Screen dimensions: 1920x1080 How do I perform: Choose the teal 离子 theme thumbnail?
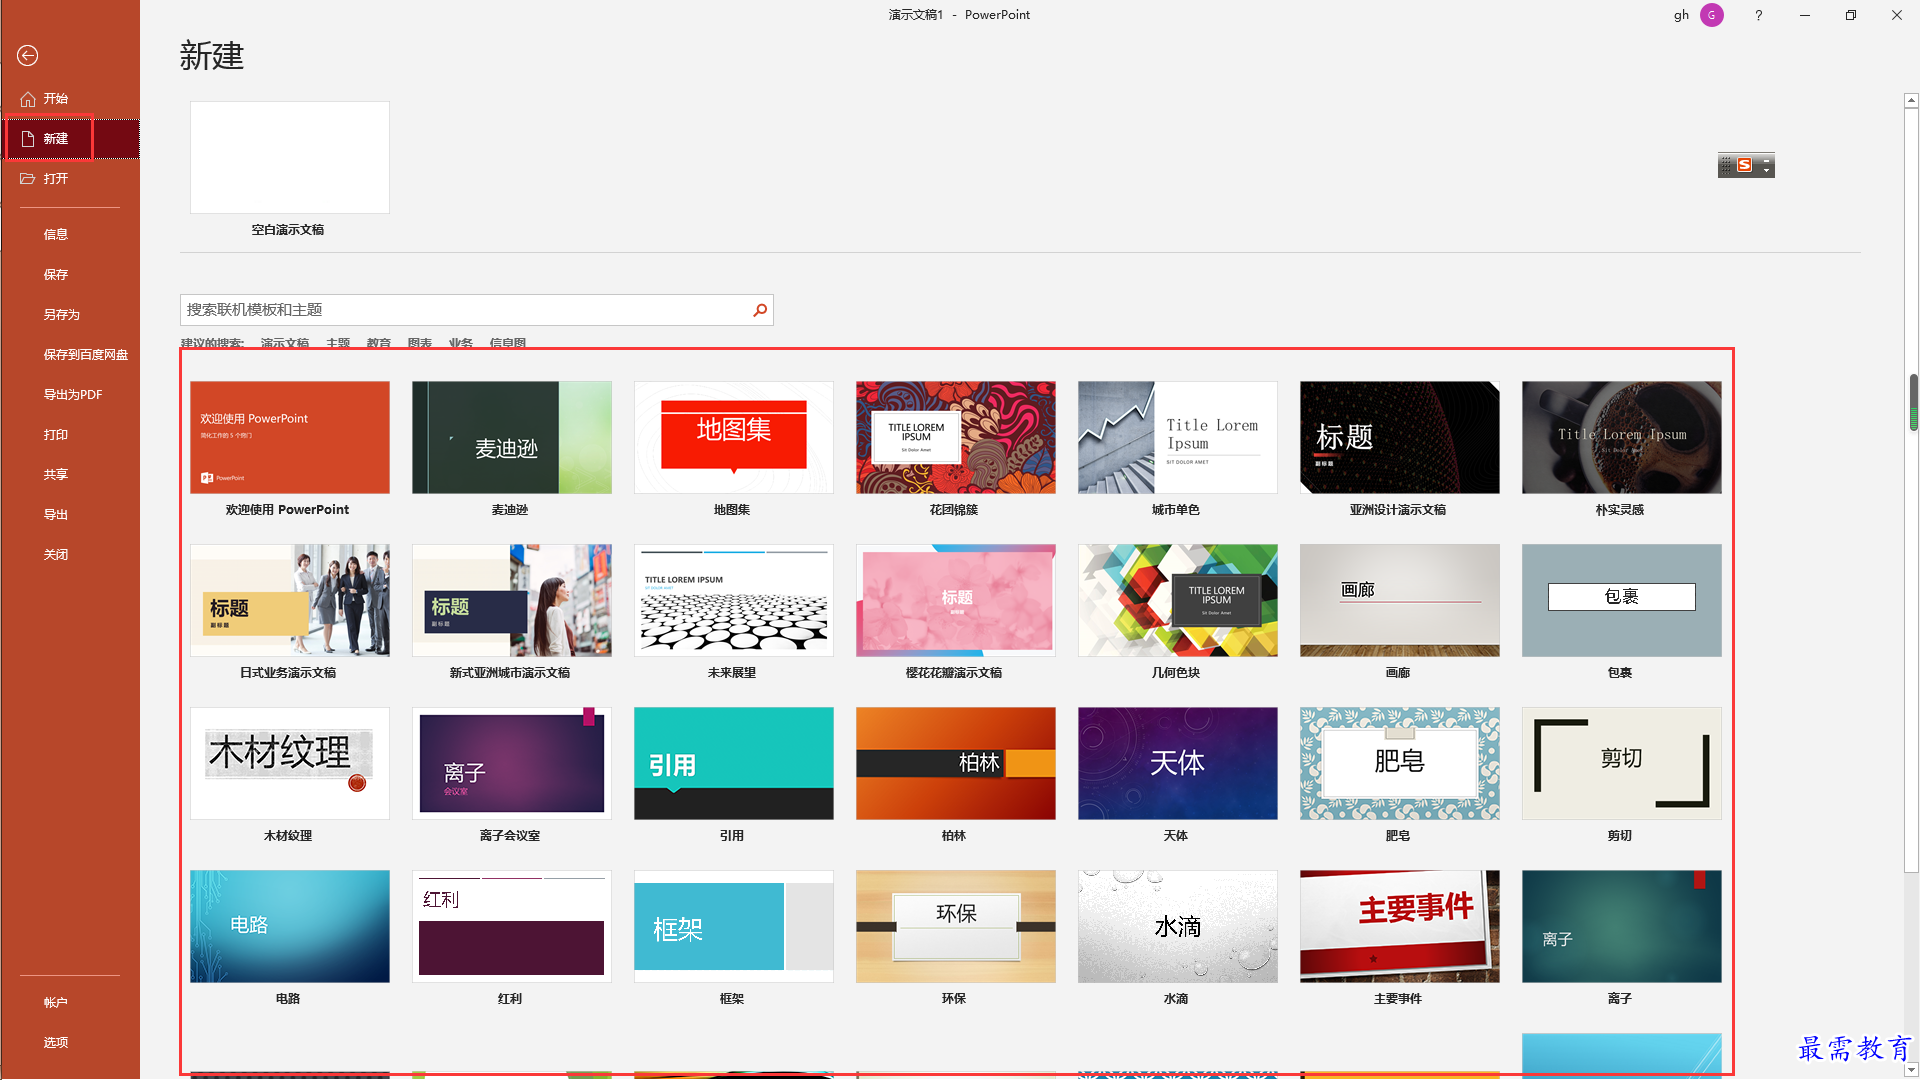coord(1622,926)
